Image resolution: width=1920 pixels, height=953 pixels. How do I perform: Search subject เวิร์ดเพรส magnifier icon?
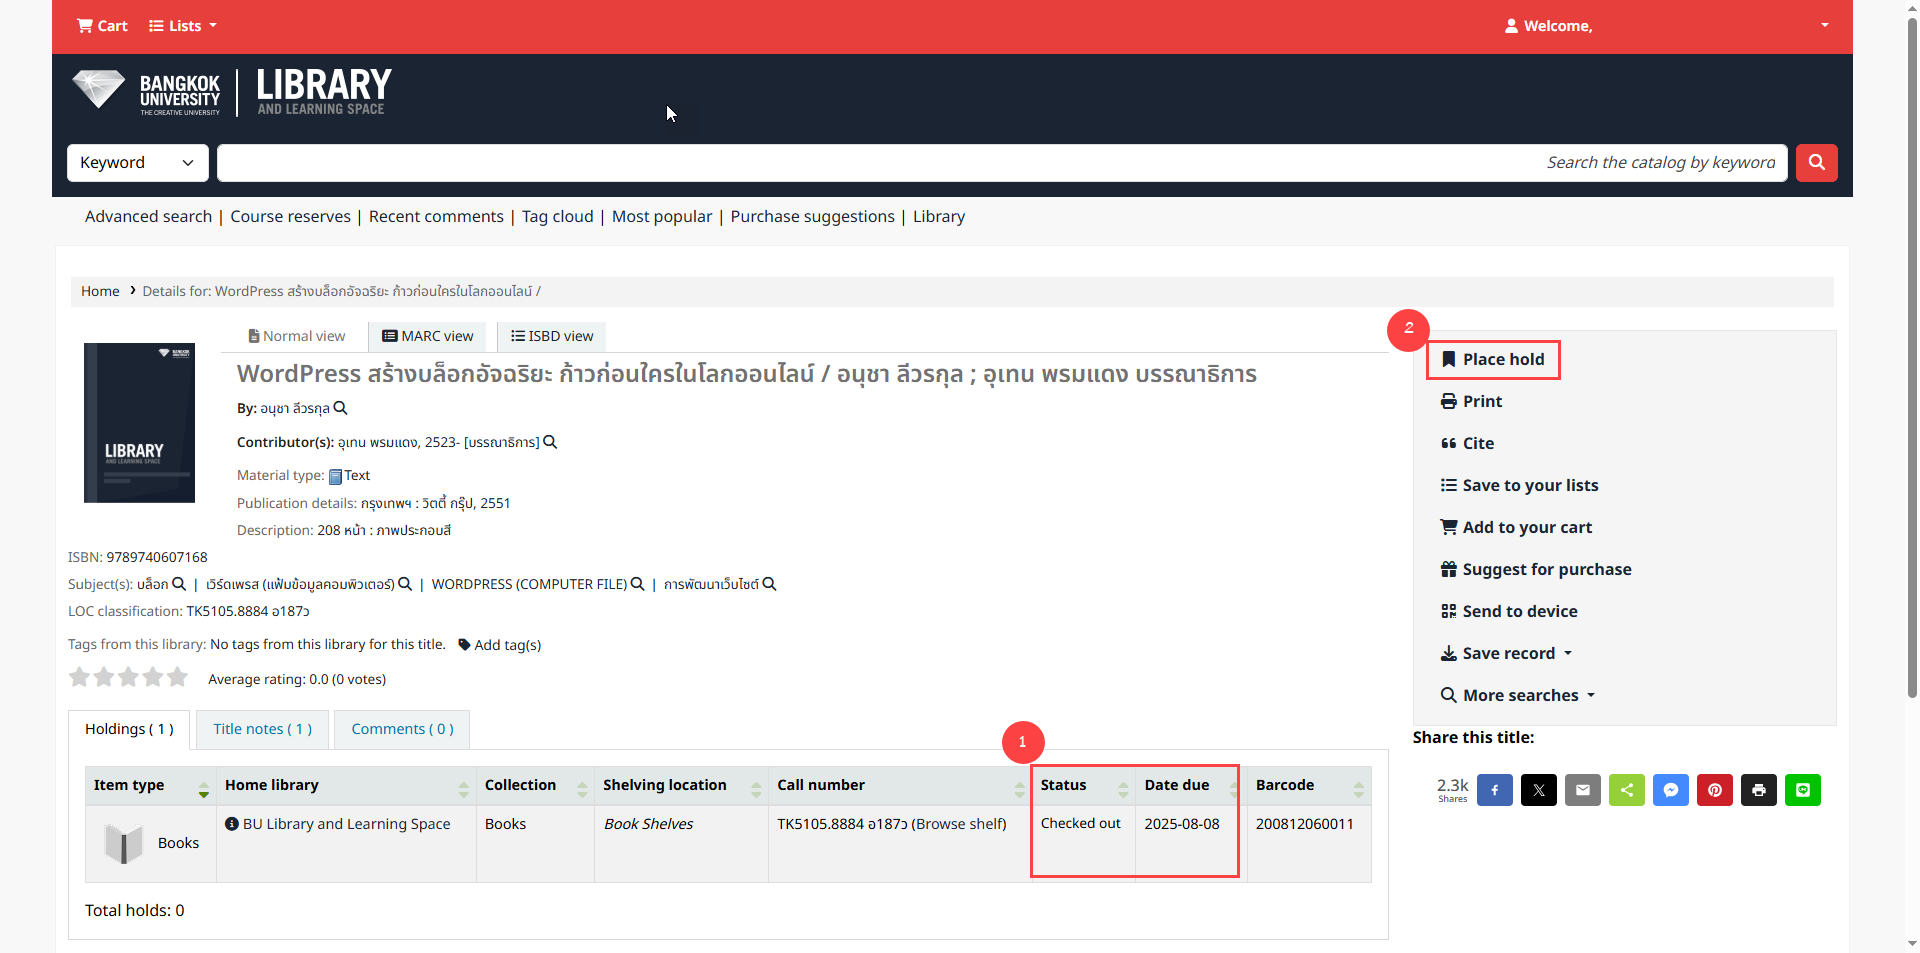(405, 584)
